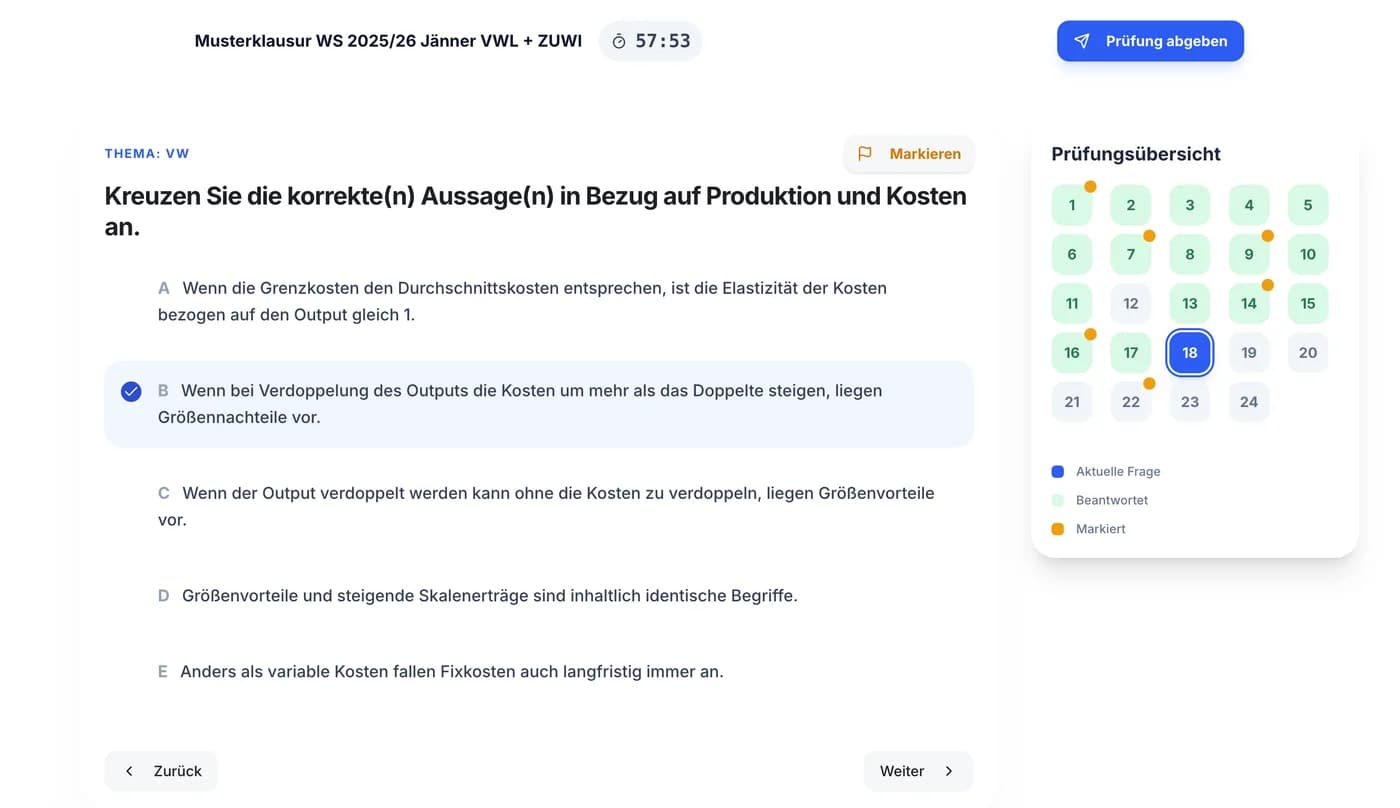Select answer D about steigende Skalenerträge

click(539, 596)
